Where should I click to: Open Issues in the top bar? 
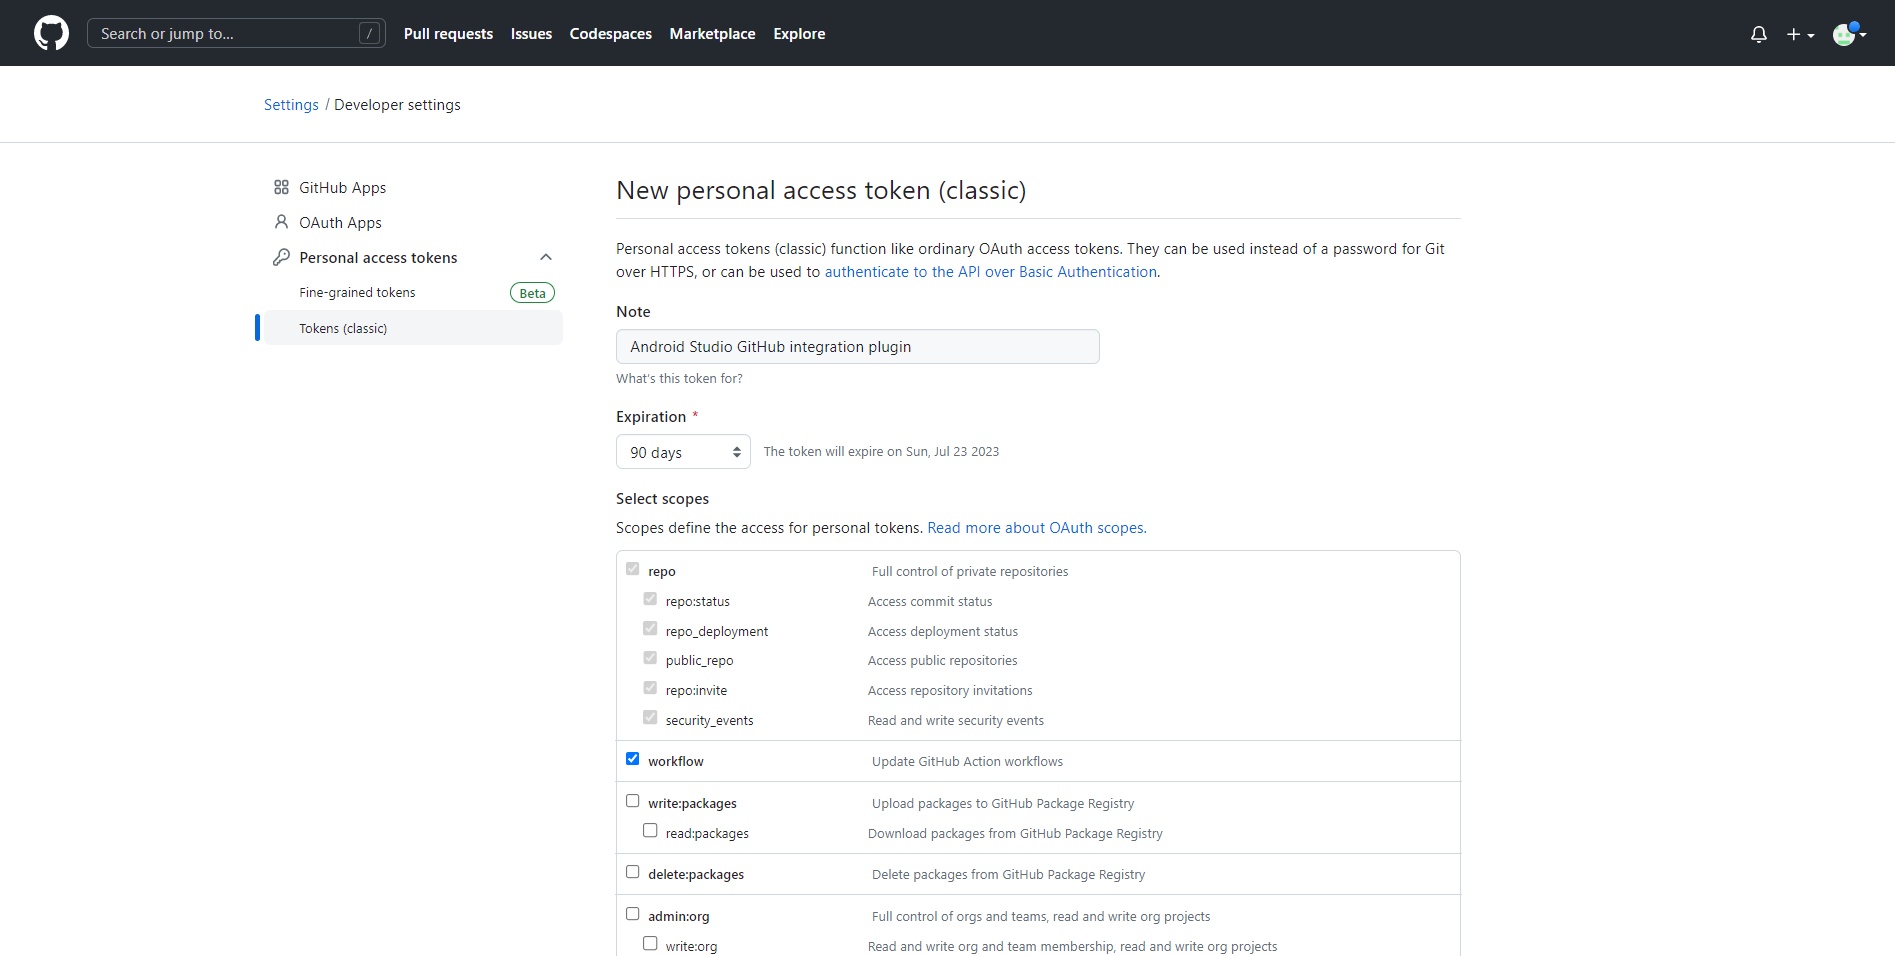[x=531, y=34]
